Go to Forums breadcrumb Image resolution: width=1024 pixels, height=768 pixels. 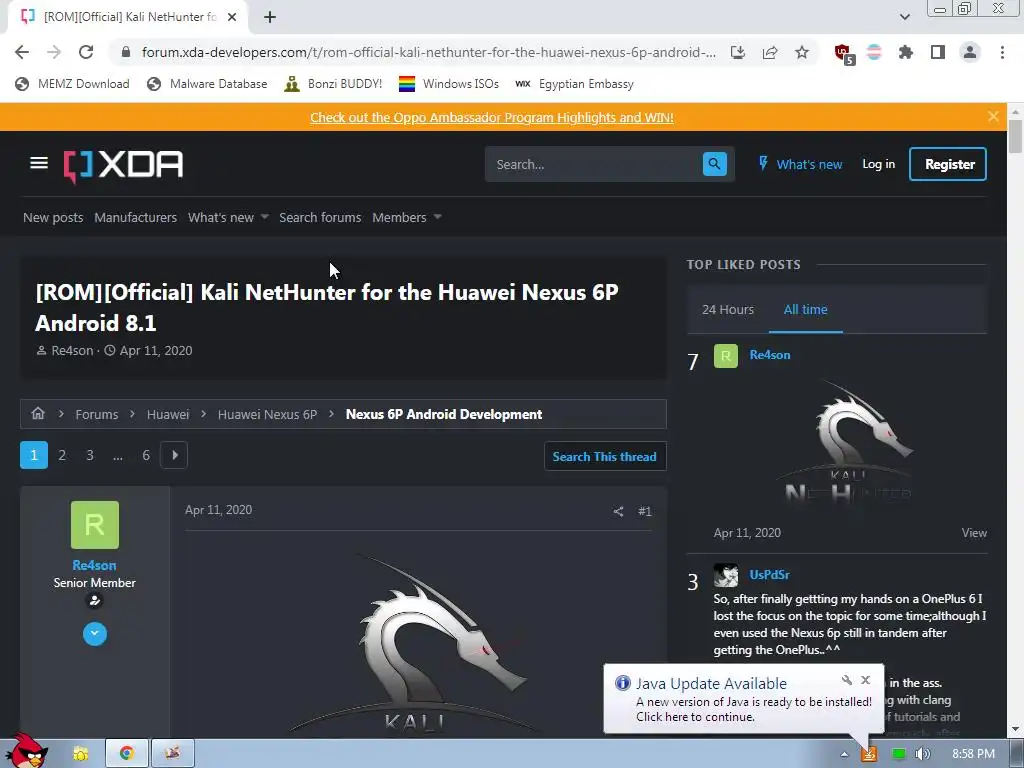tap(97, 415)
